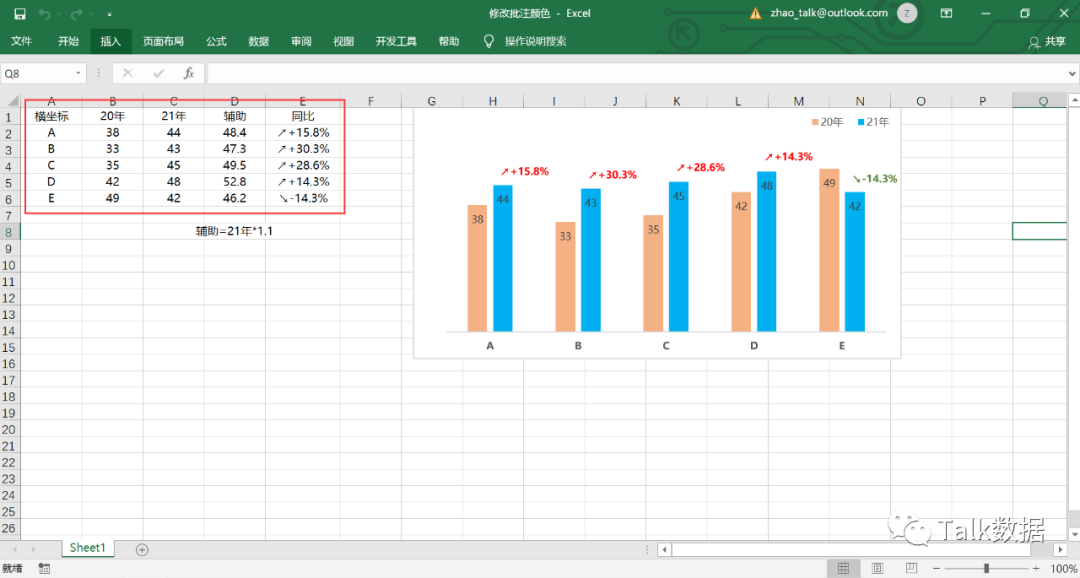Image resolution: width=1080 pixels, height=578 pixels.
Task: Select the Sheet1 worksheet tab
Action: pyautogui.click(x=86, y=548)
